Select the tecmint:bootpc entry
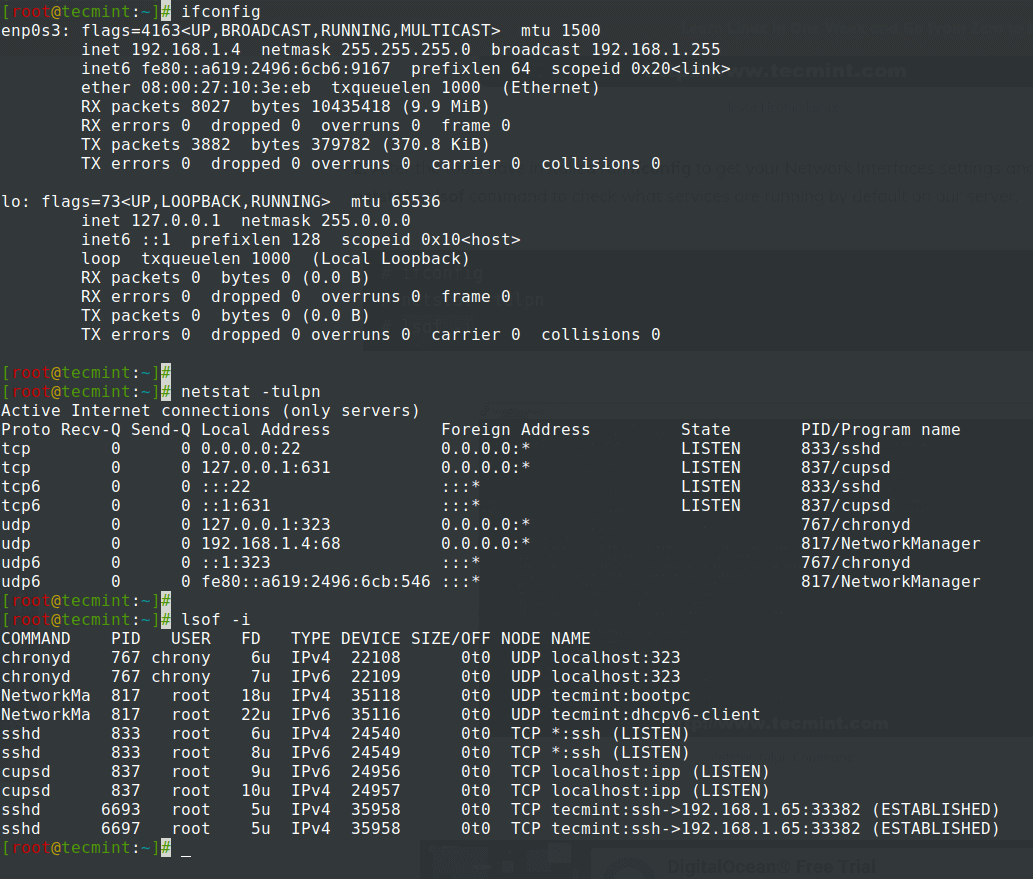 click(x=621, y=695)
